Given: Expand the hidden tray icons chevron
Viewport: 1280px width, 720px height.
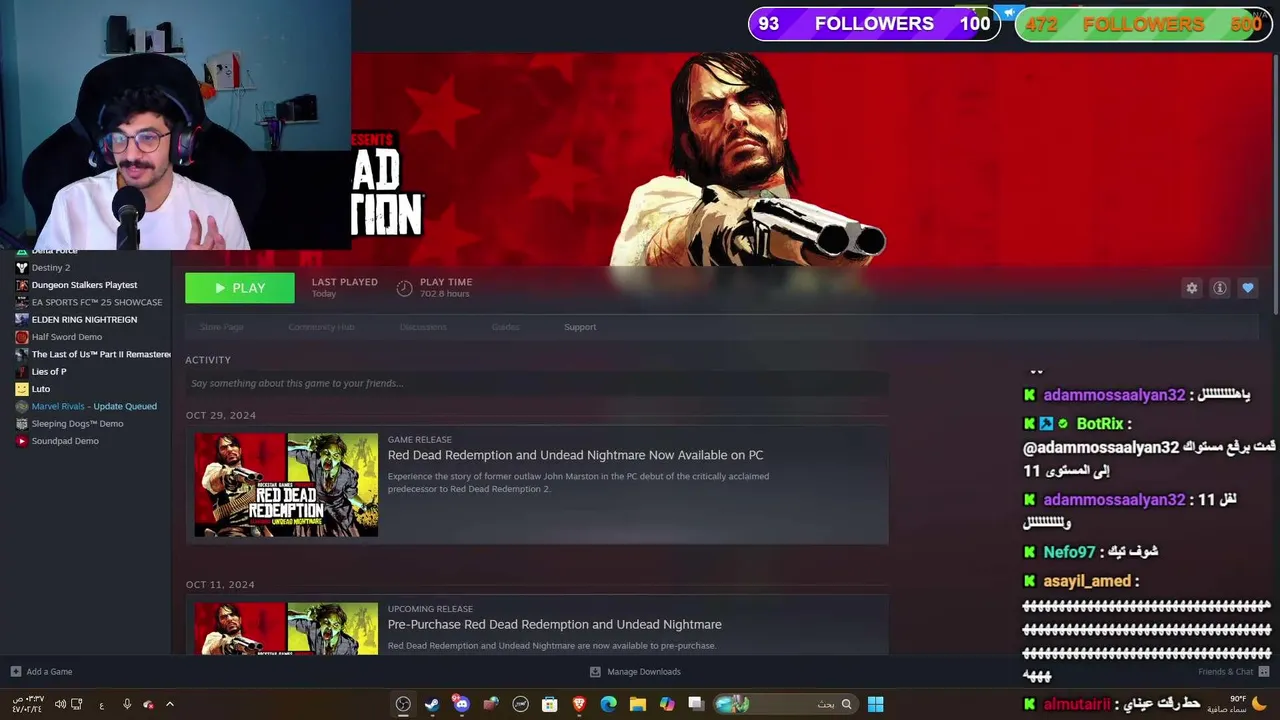Looking at the screenshot, I should (x=169, y=704).
